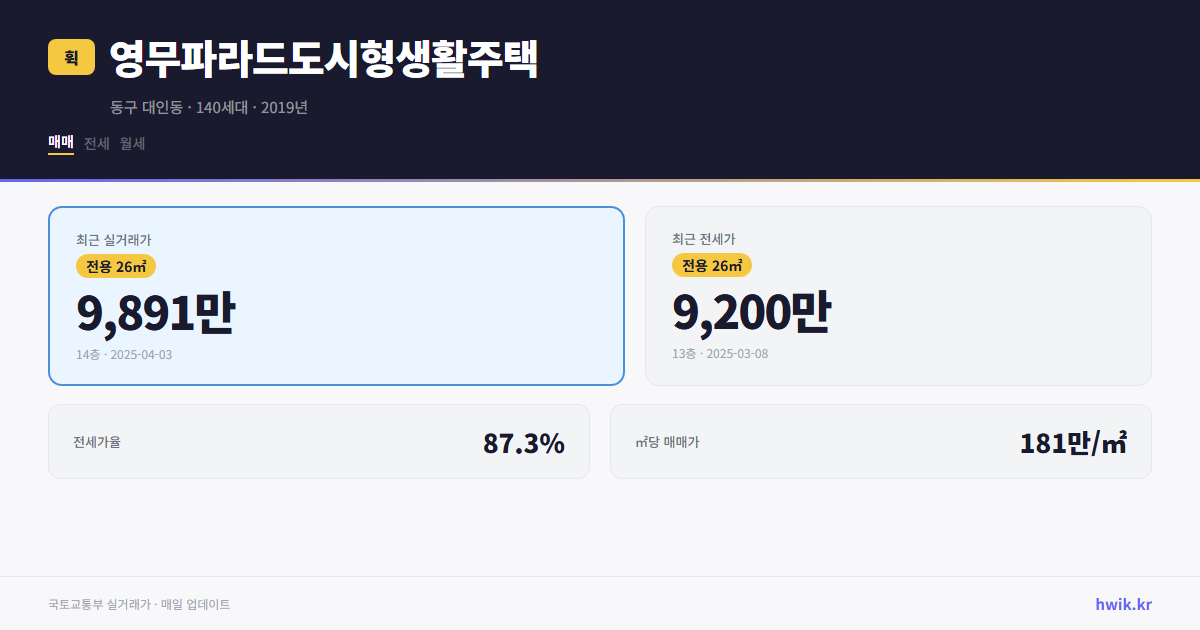Click the building name 영무파라드도시형생활주택

click(323, 60)
